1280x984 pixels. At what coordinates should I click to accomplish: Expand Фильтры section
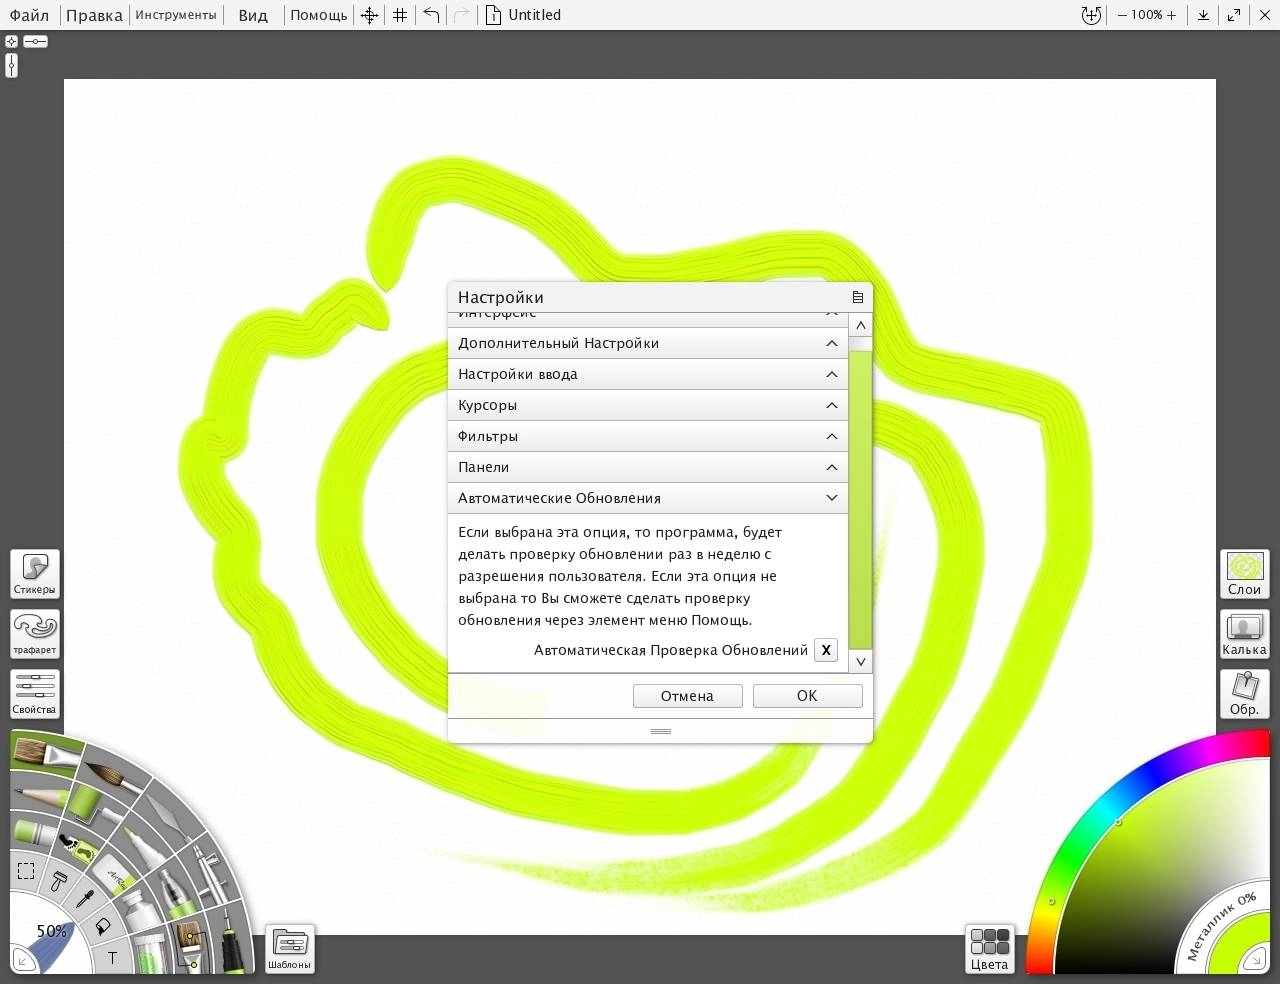[648, 436]
